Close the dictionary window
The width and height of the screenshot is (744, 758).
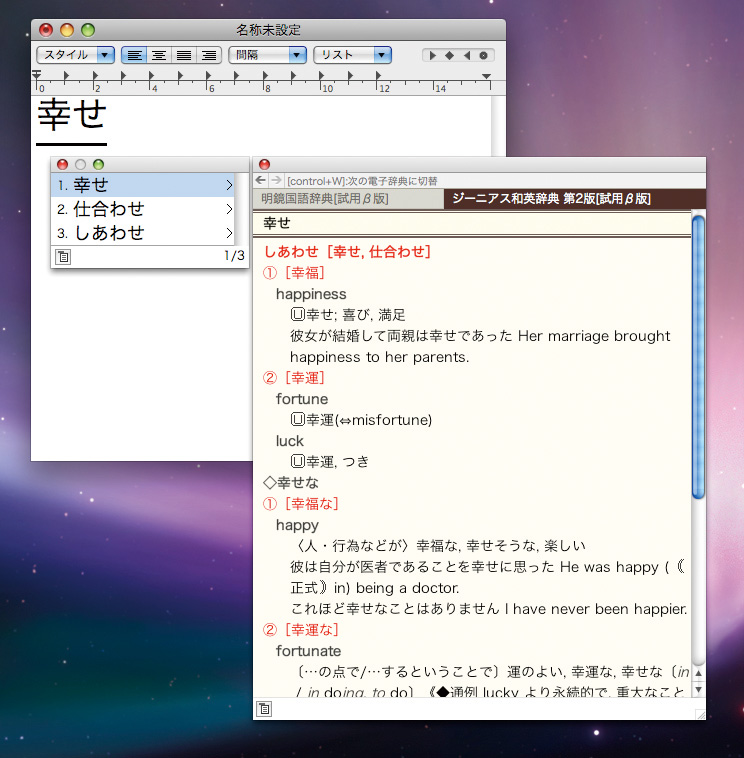point(265,164)
